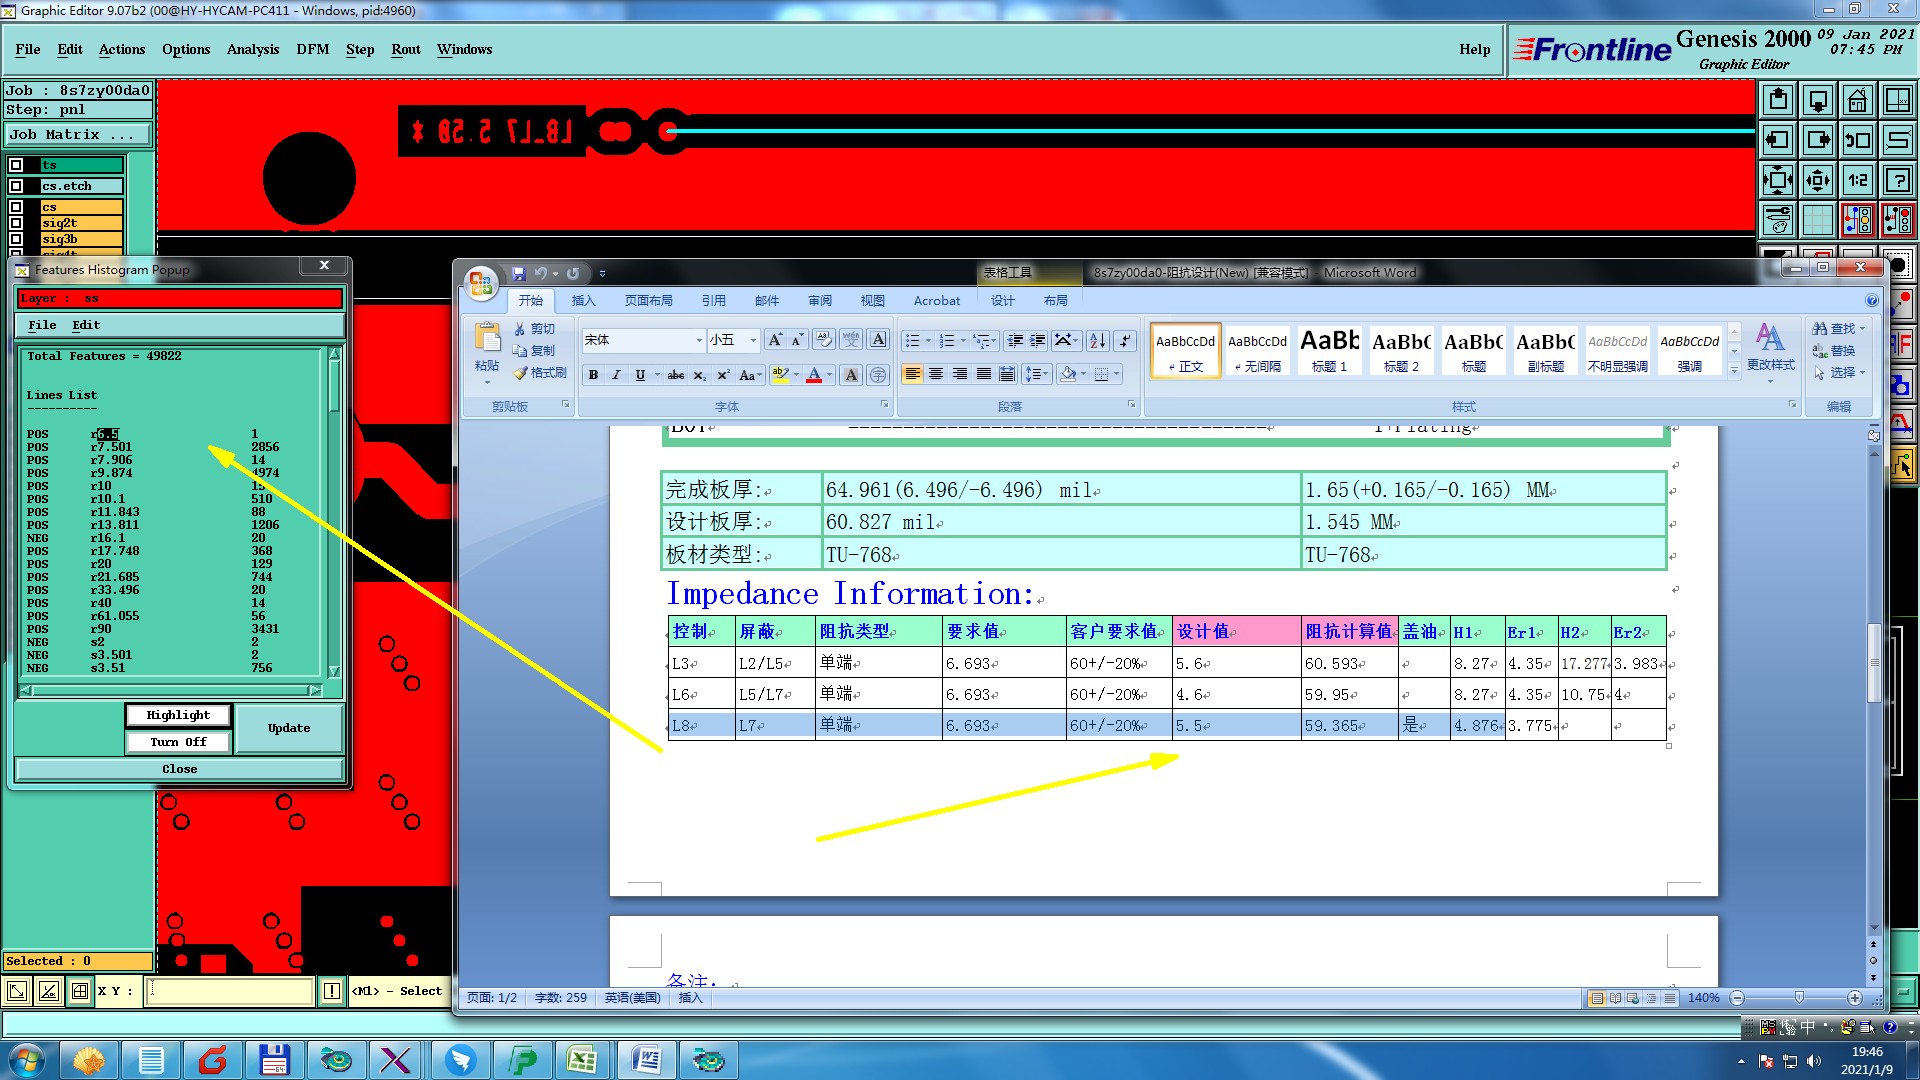Toggle the ts layer display box
The image size is (1920, 1080).
click(x=16, y=165)
